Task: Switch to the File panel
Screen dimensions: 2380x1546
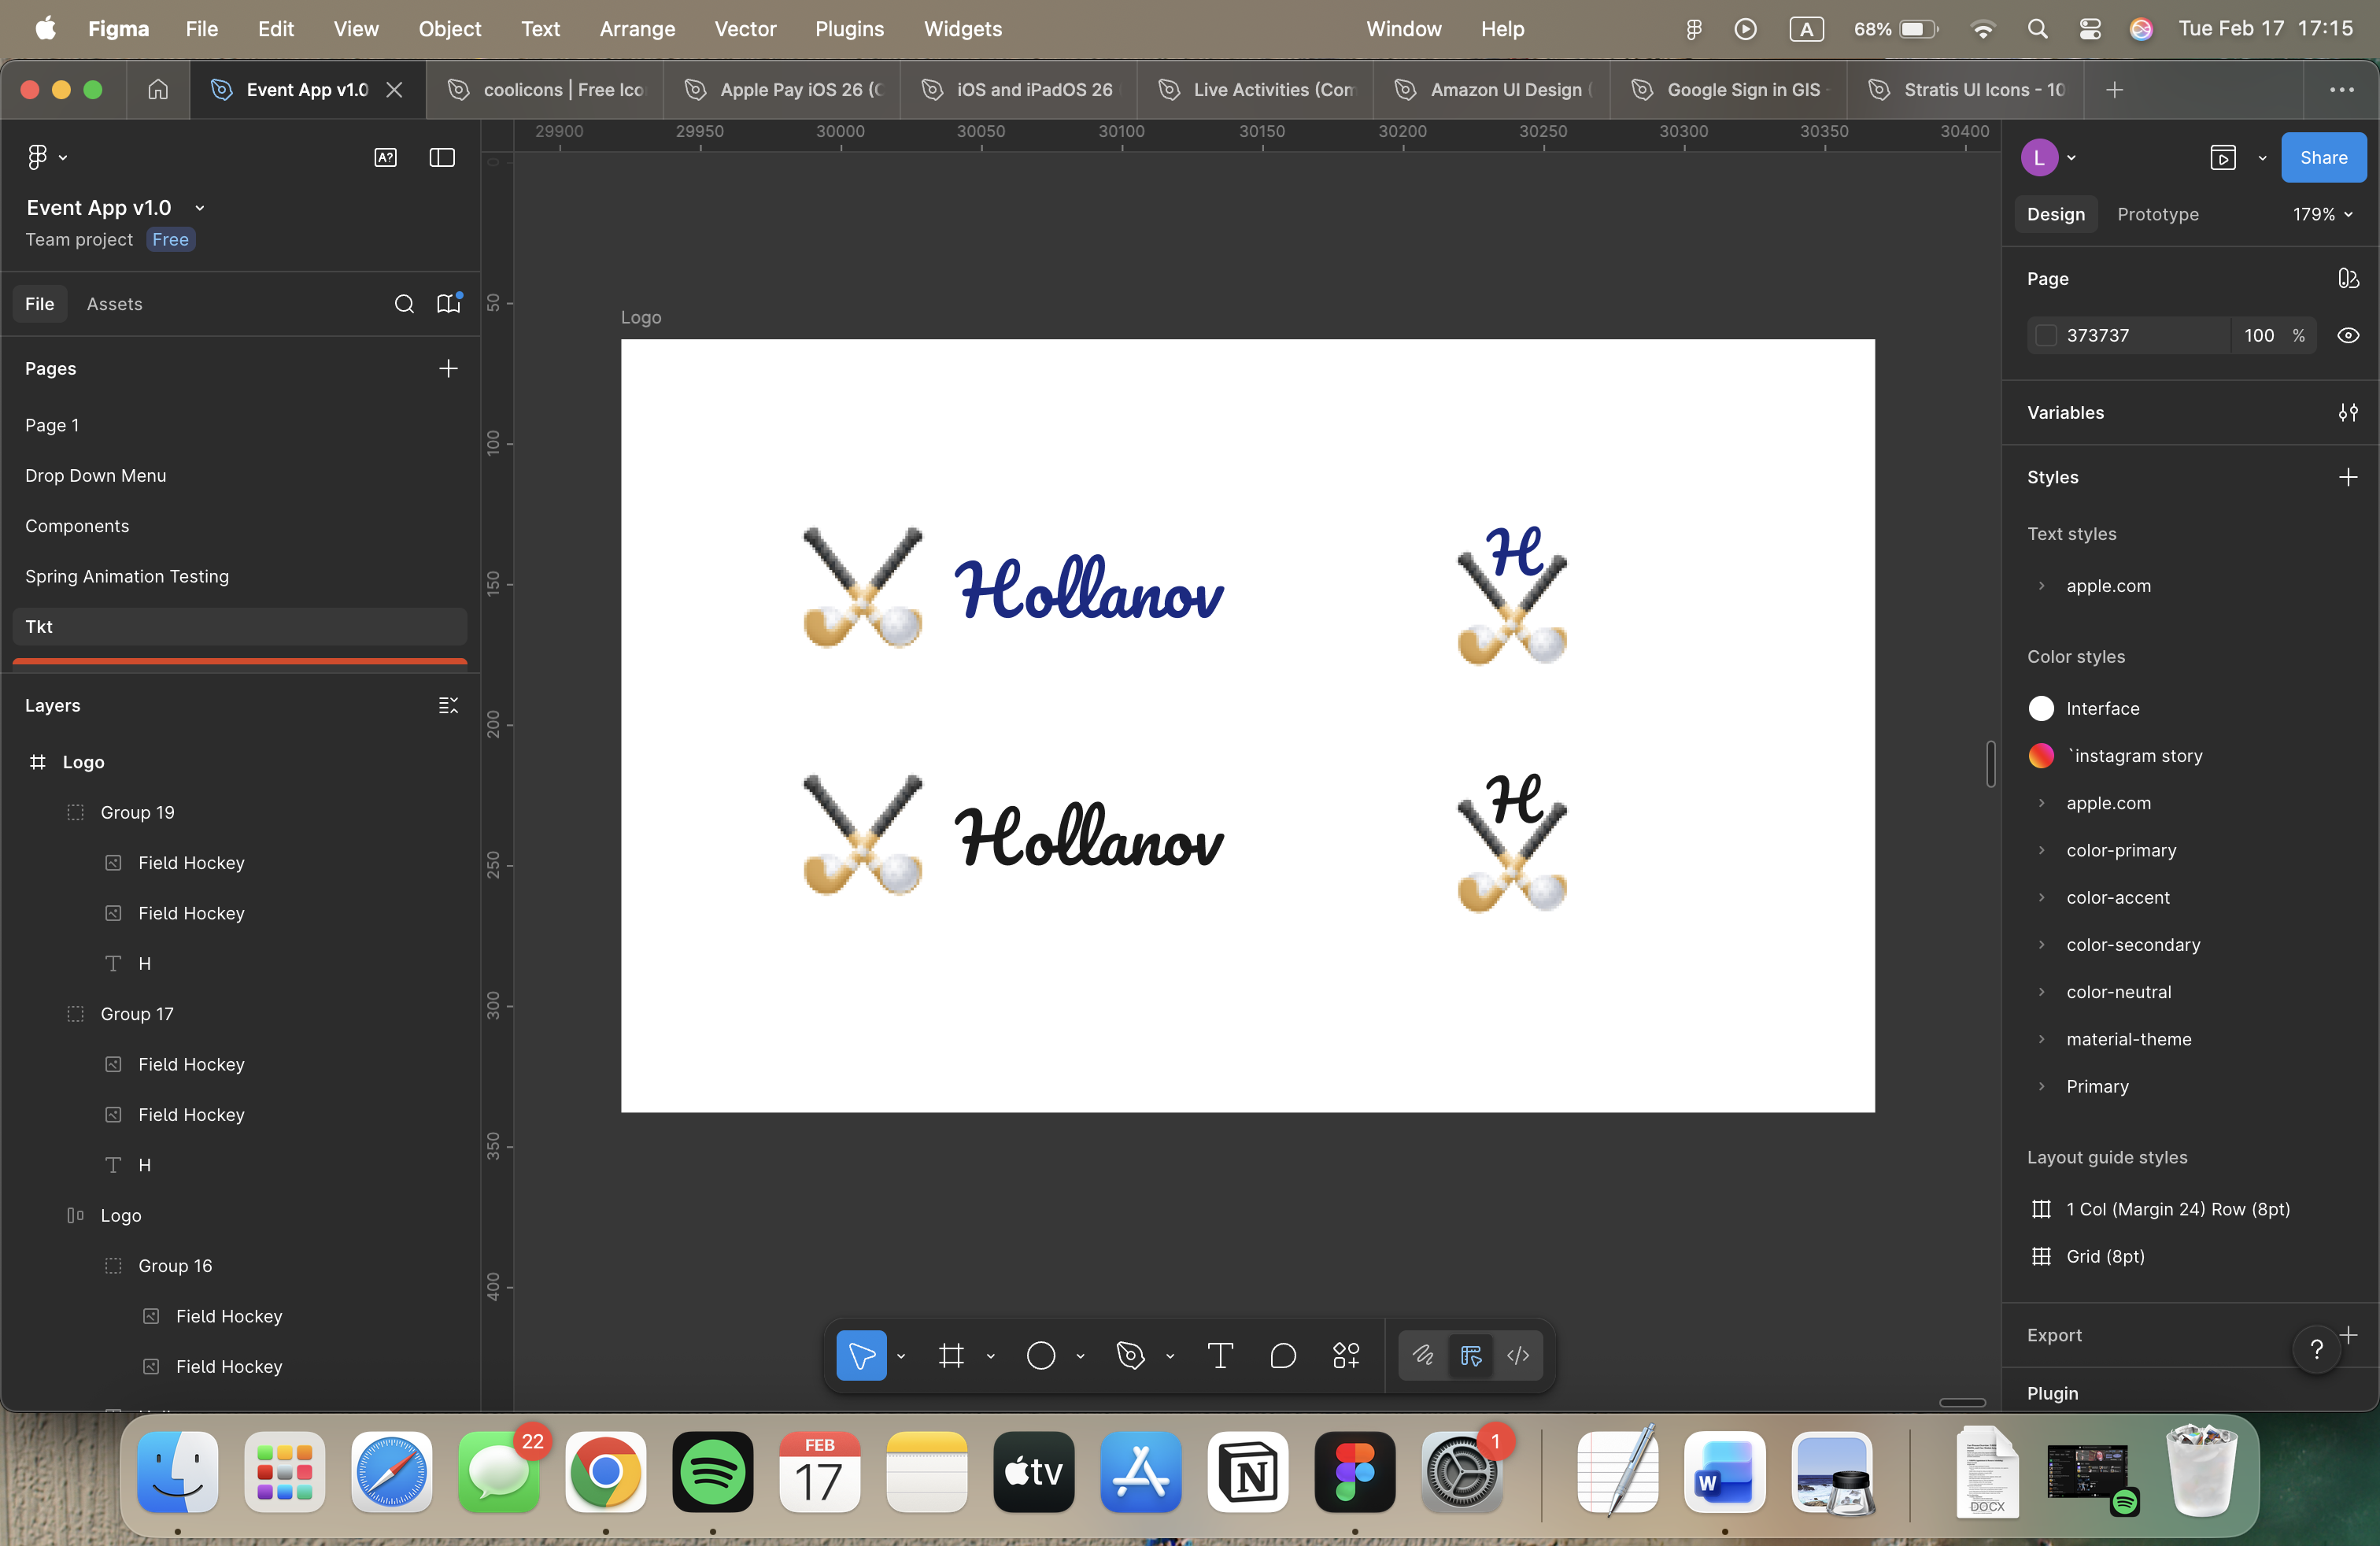Action: 40,304
